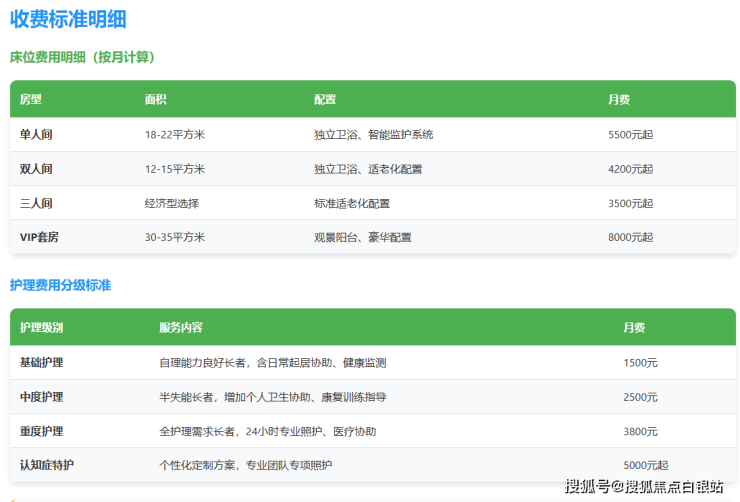Click the 房型 column header
The image size is (740, 502).
(31, 100)
